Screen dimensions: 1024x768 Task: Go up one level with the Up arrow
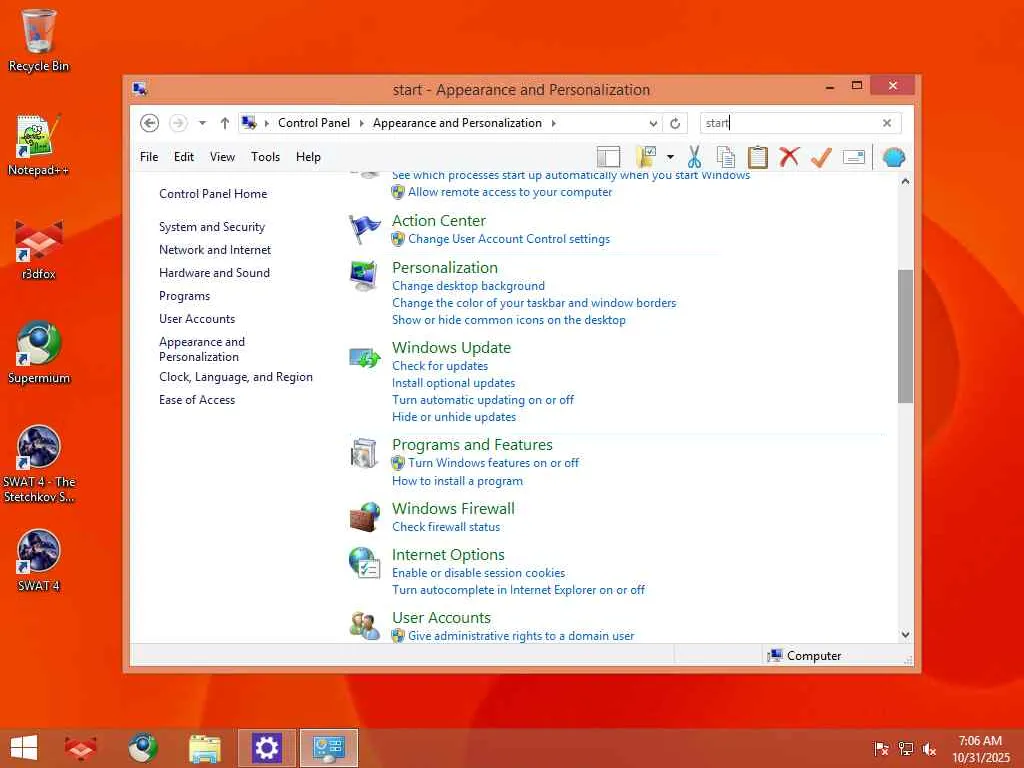[x=225, y=123]
